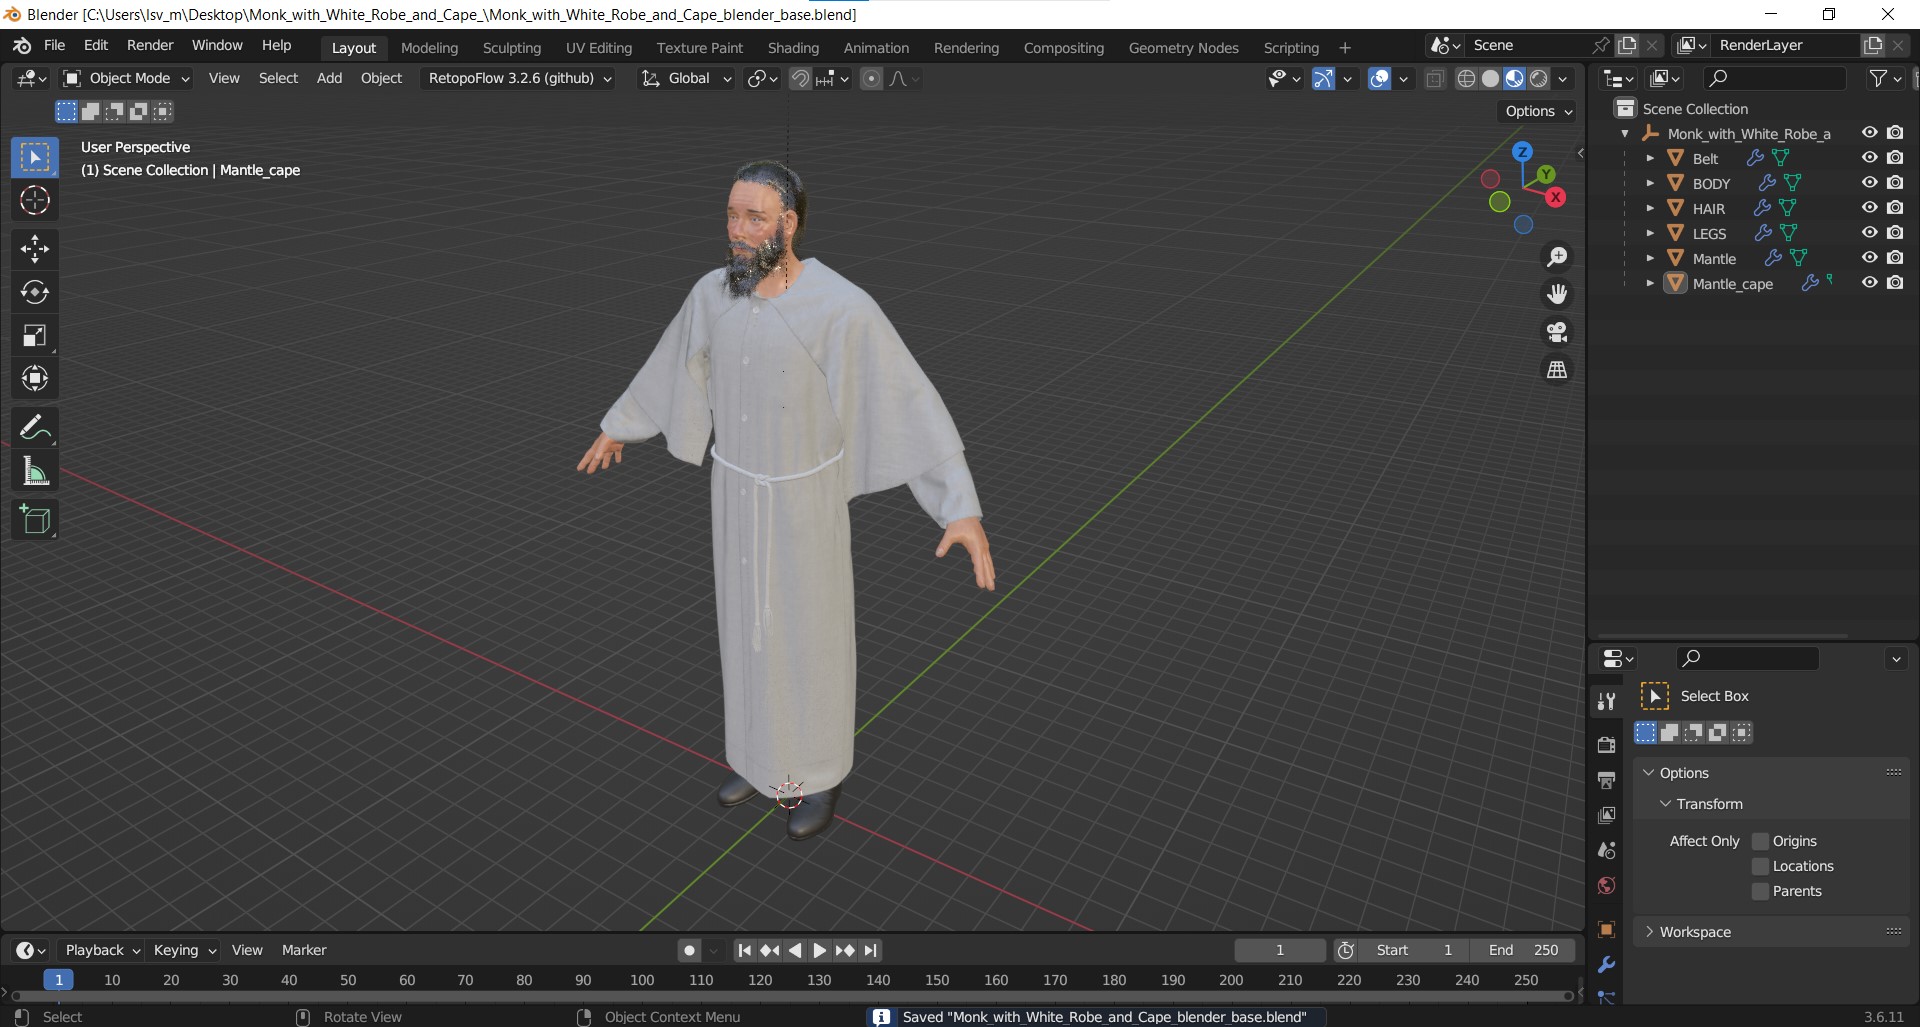
Task: Open the Render properties tab
Action: tap(1607, 745)
